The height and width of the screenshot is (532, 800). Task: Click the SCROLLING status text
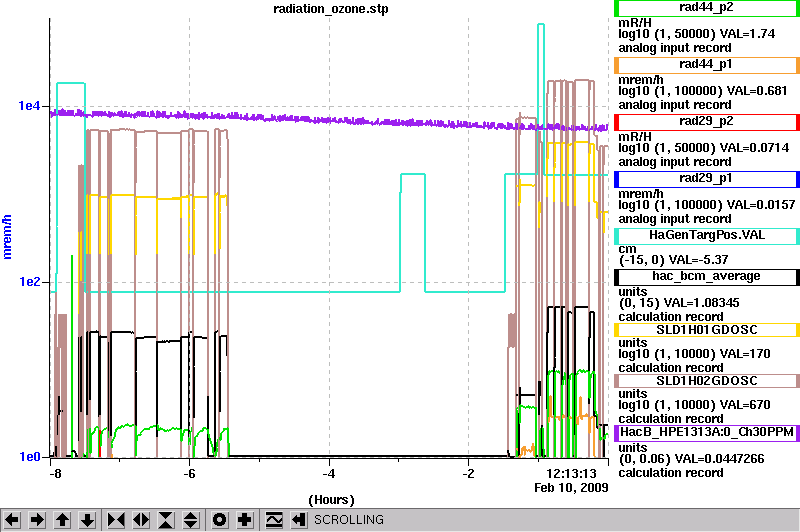click(x=349, y=520)
